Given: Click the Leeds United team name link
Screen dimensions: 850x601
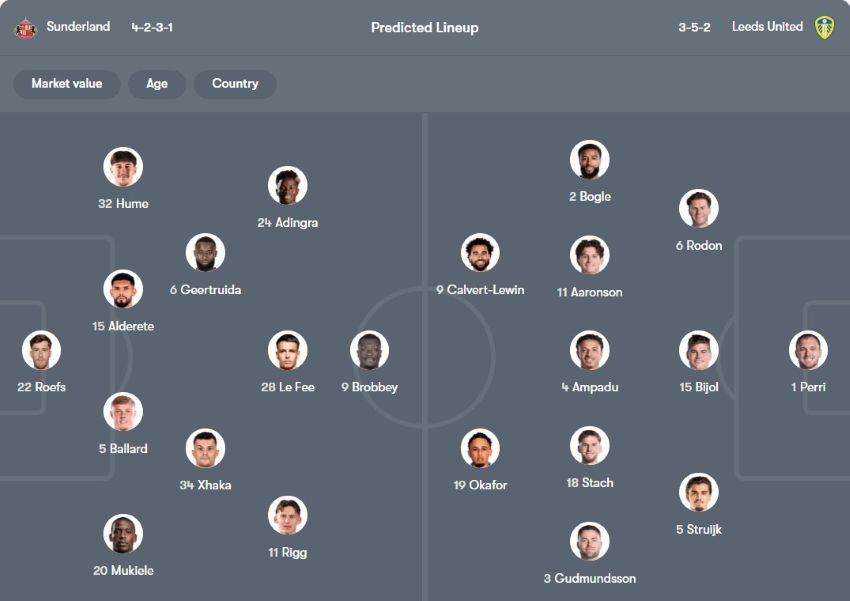Looking at the screenshot, I should [x=767, y=27].
